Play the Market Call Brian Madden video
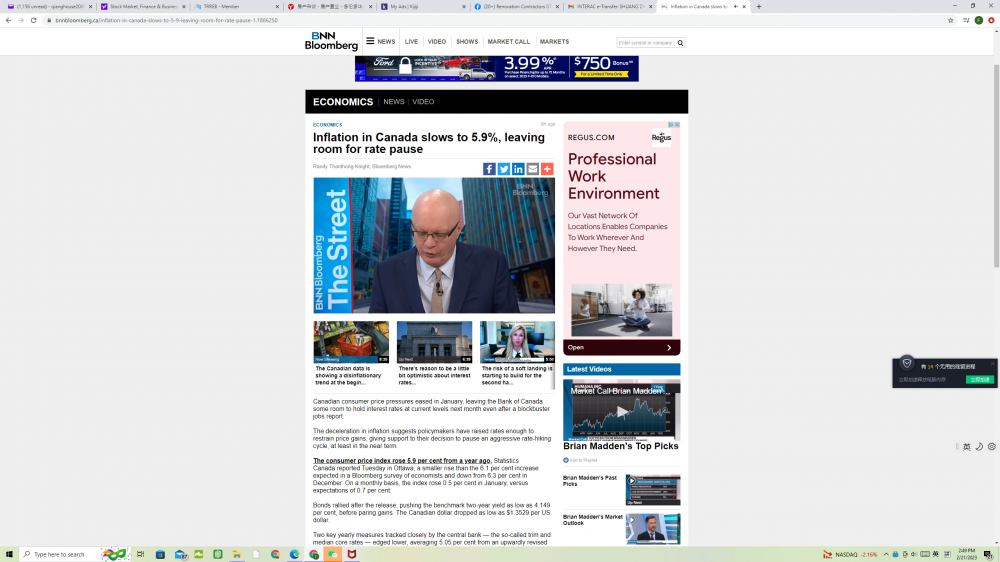 point(621,411)
